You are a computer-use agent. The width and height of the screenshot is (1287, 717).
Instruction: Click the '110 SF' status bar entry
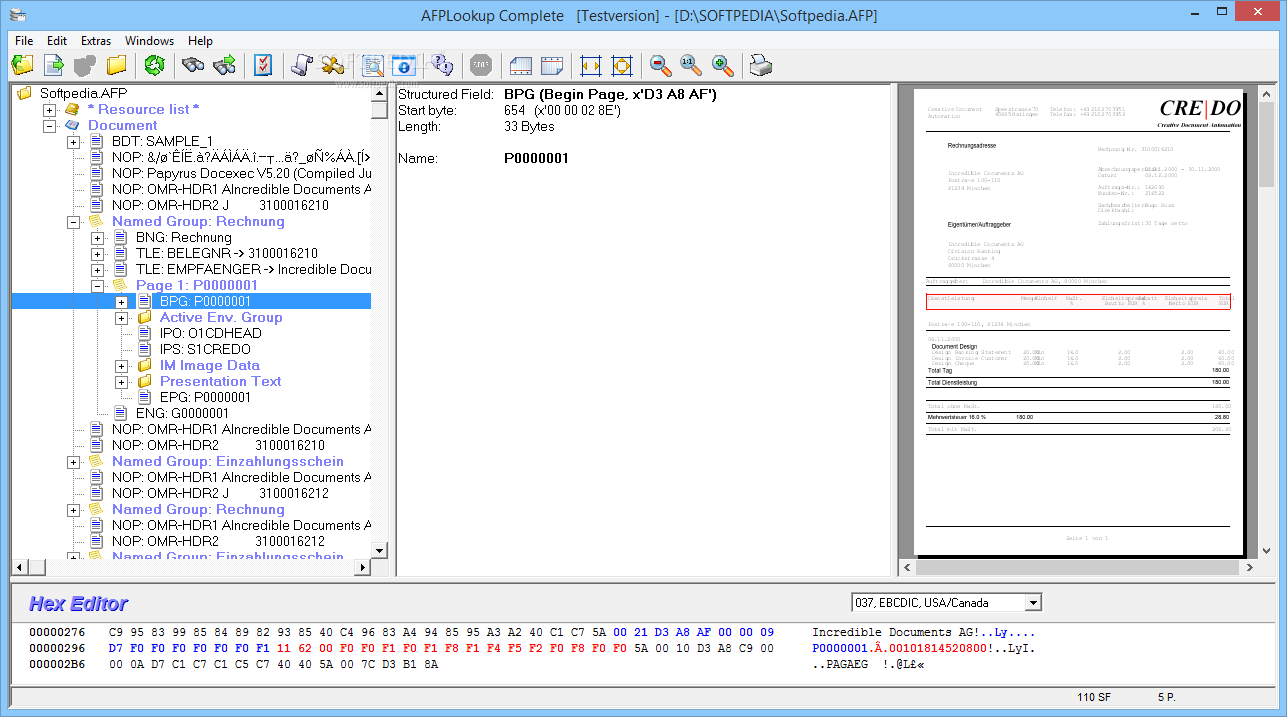1094,697
